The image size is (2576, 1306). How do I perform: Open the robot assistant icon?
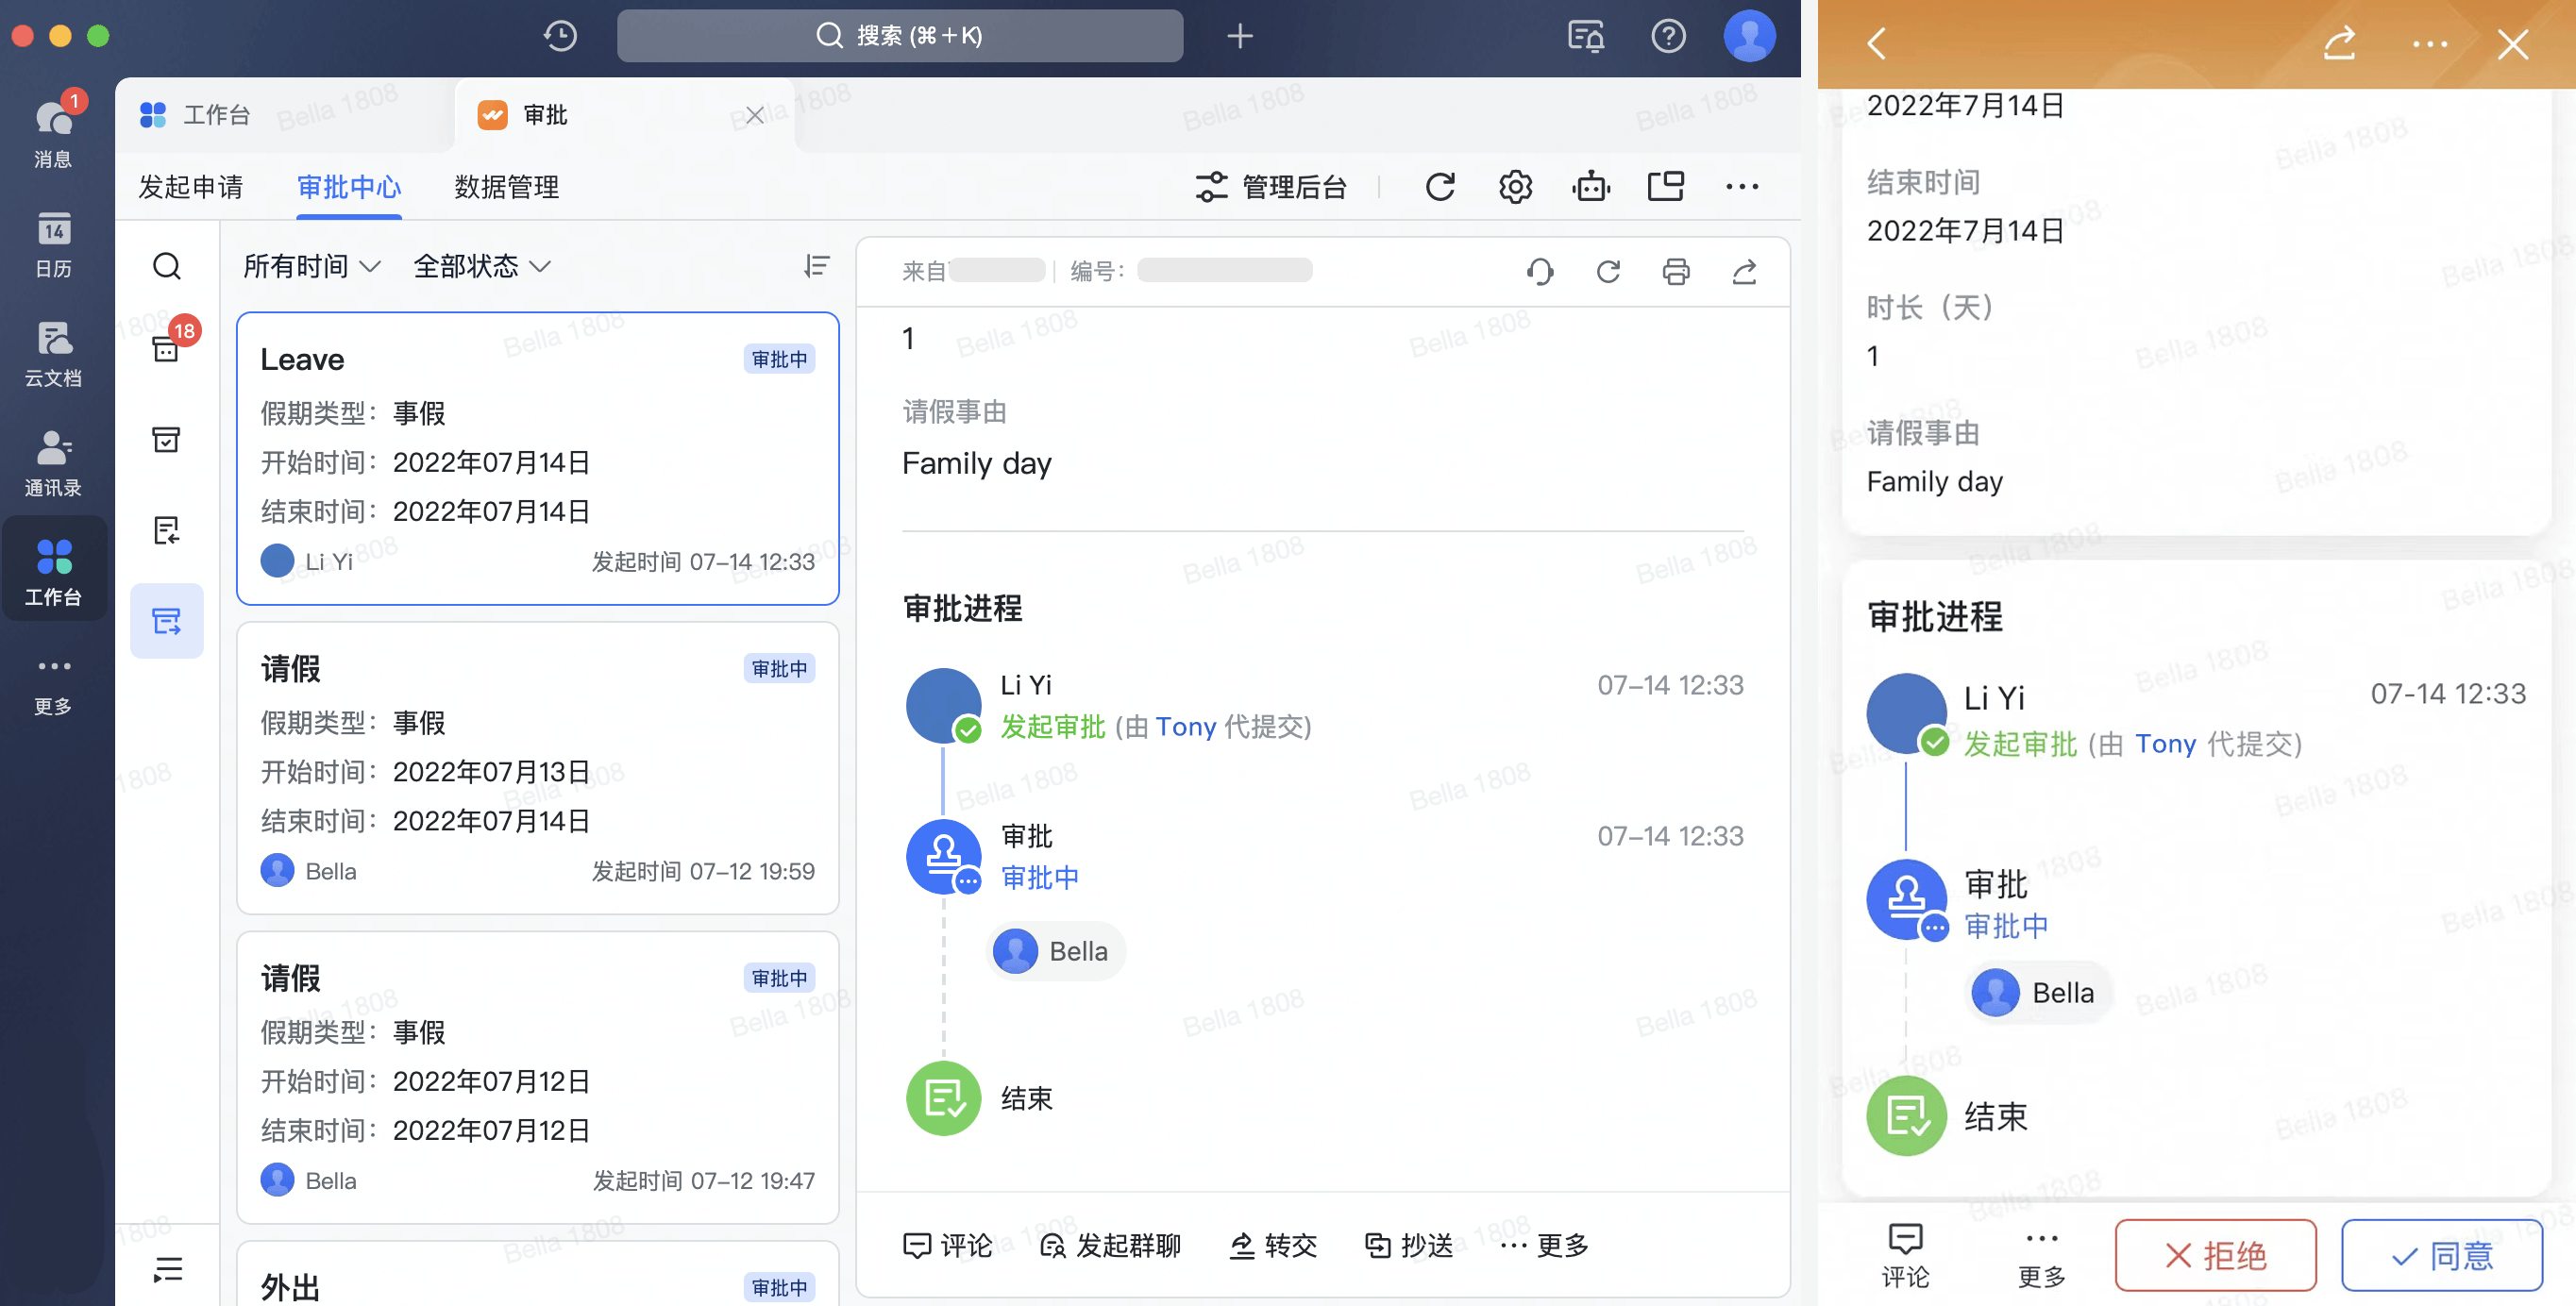(x=1590, y=187)
